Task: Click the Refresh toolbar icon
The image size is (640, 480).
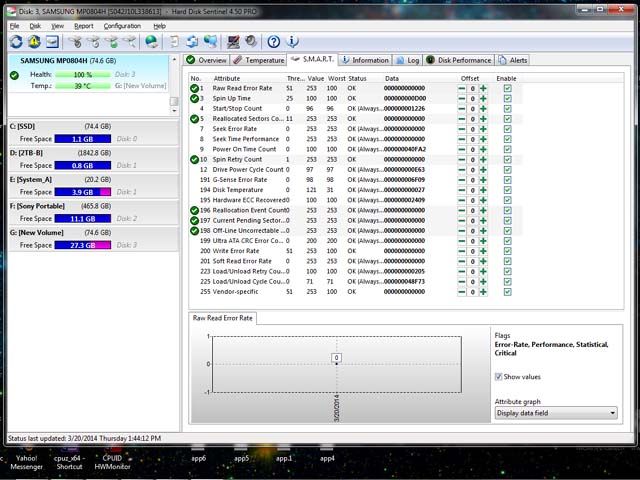Action: [15, 42]
